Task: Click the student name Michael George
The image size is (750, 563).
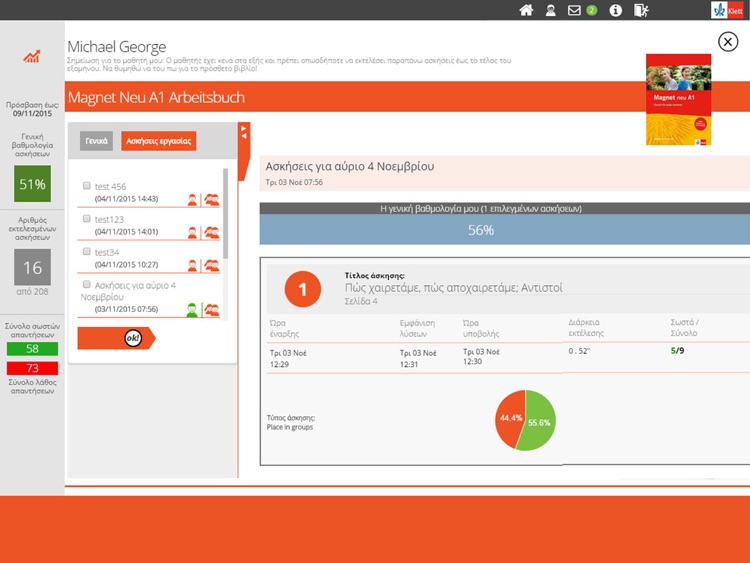Action: [117, 46]
